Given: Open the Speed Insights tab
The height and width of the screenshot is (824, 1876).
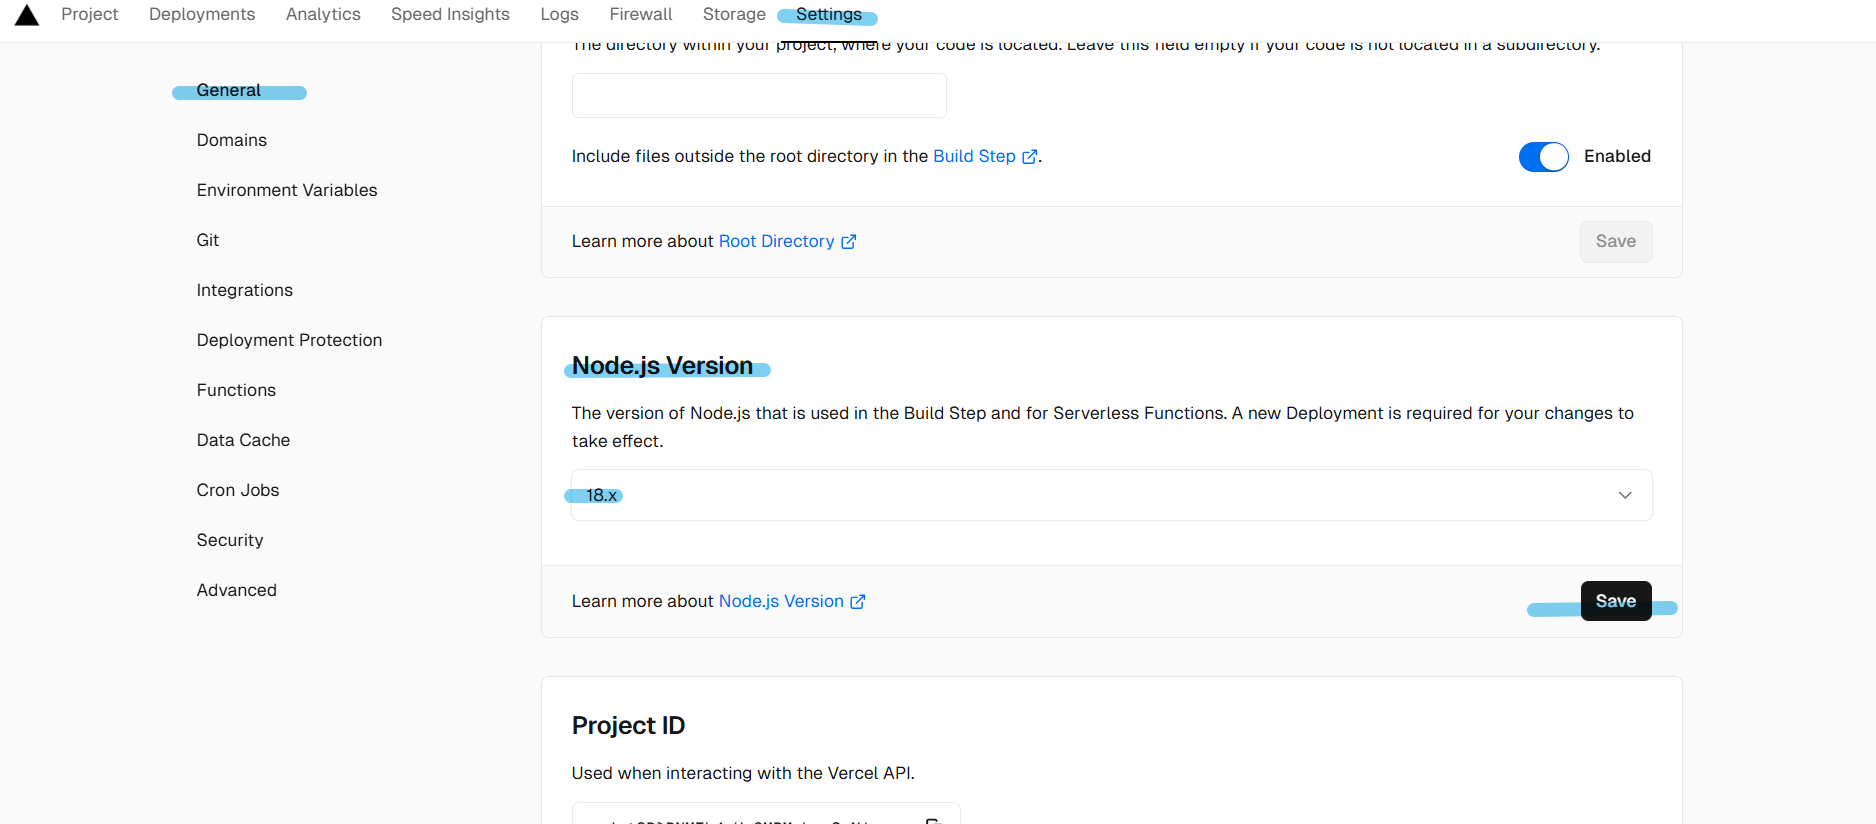Looking at the screenshot, I should click(450, 15).
